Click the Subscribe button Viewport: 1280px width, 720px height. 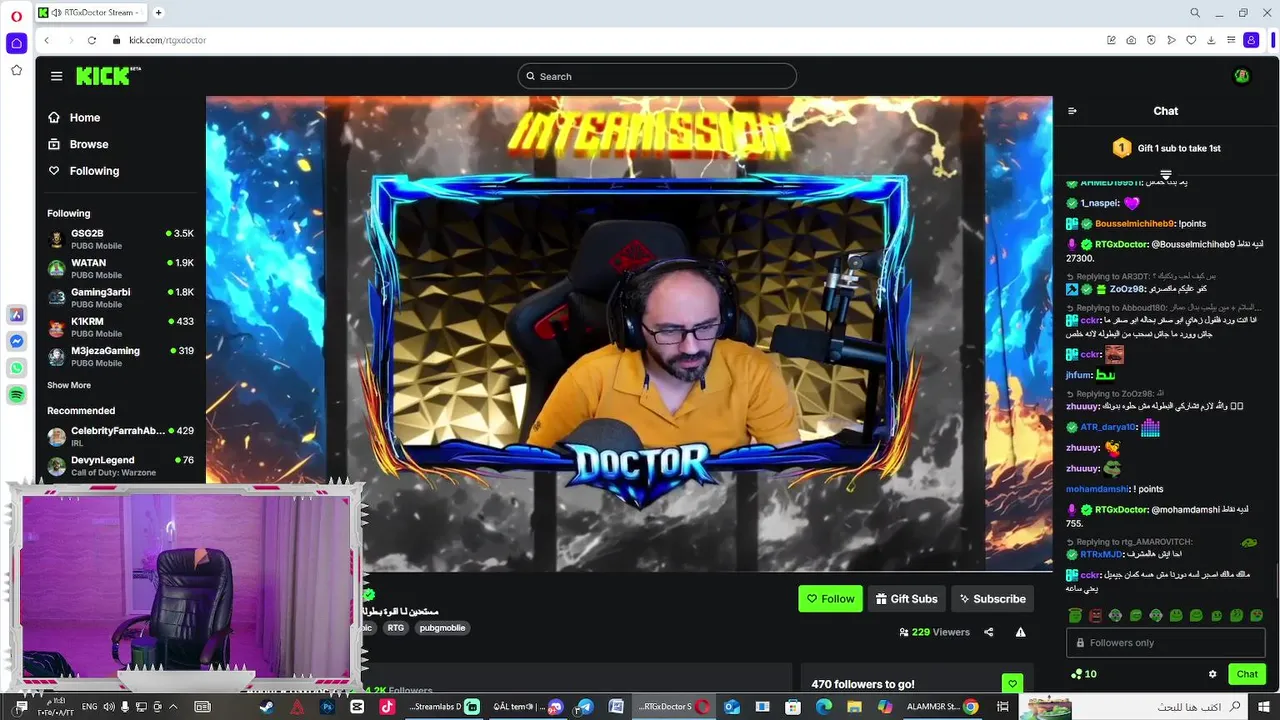tap(992, 599)
